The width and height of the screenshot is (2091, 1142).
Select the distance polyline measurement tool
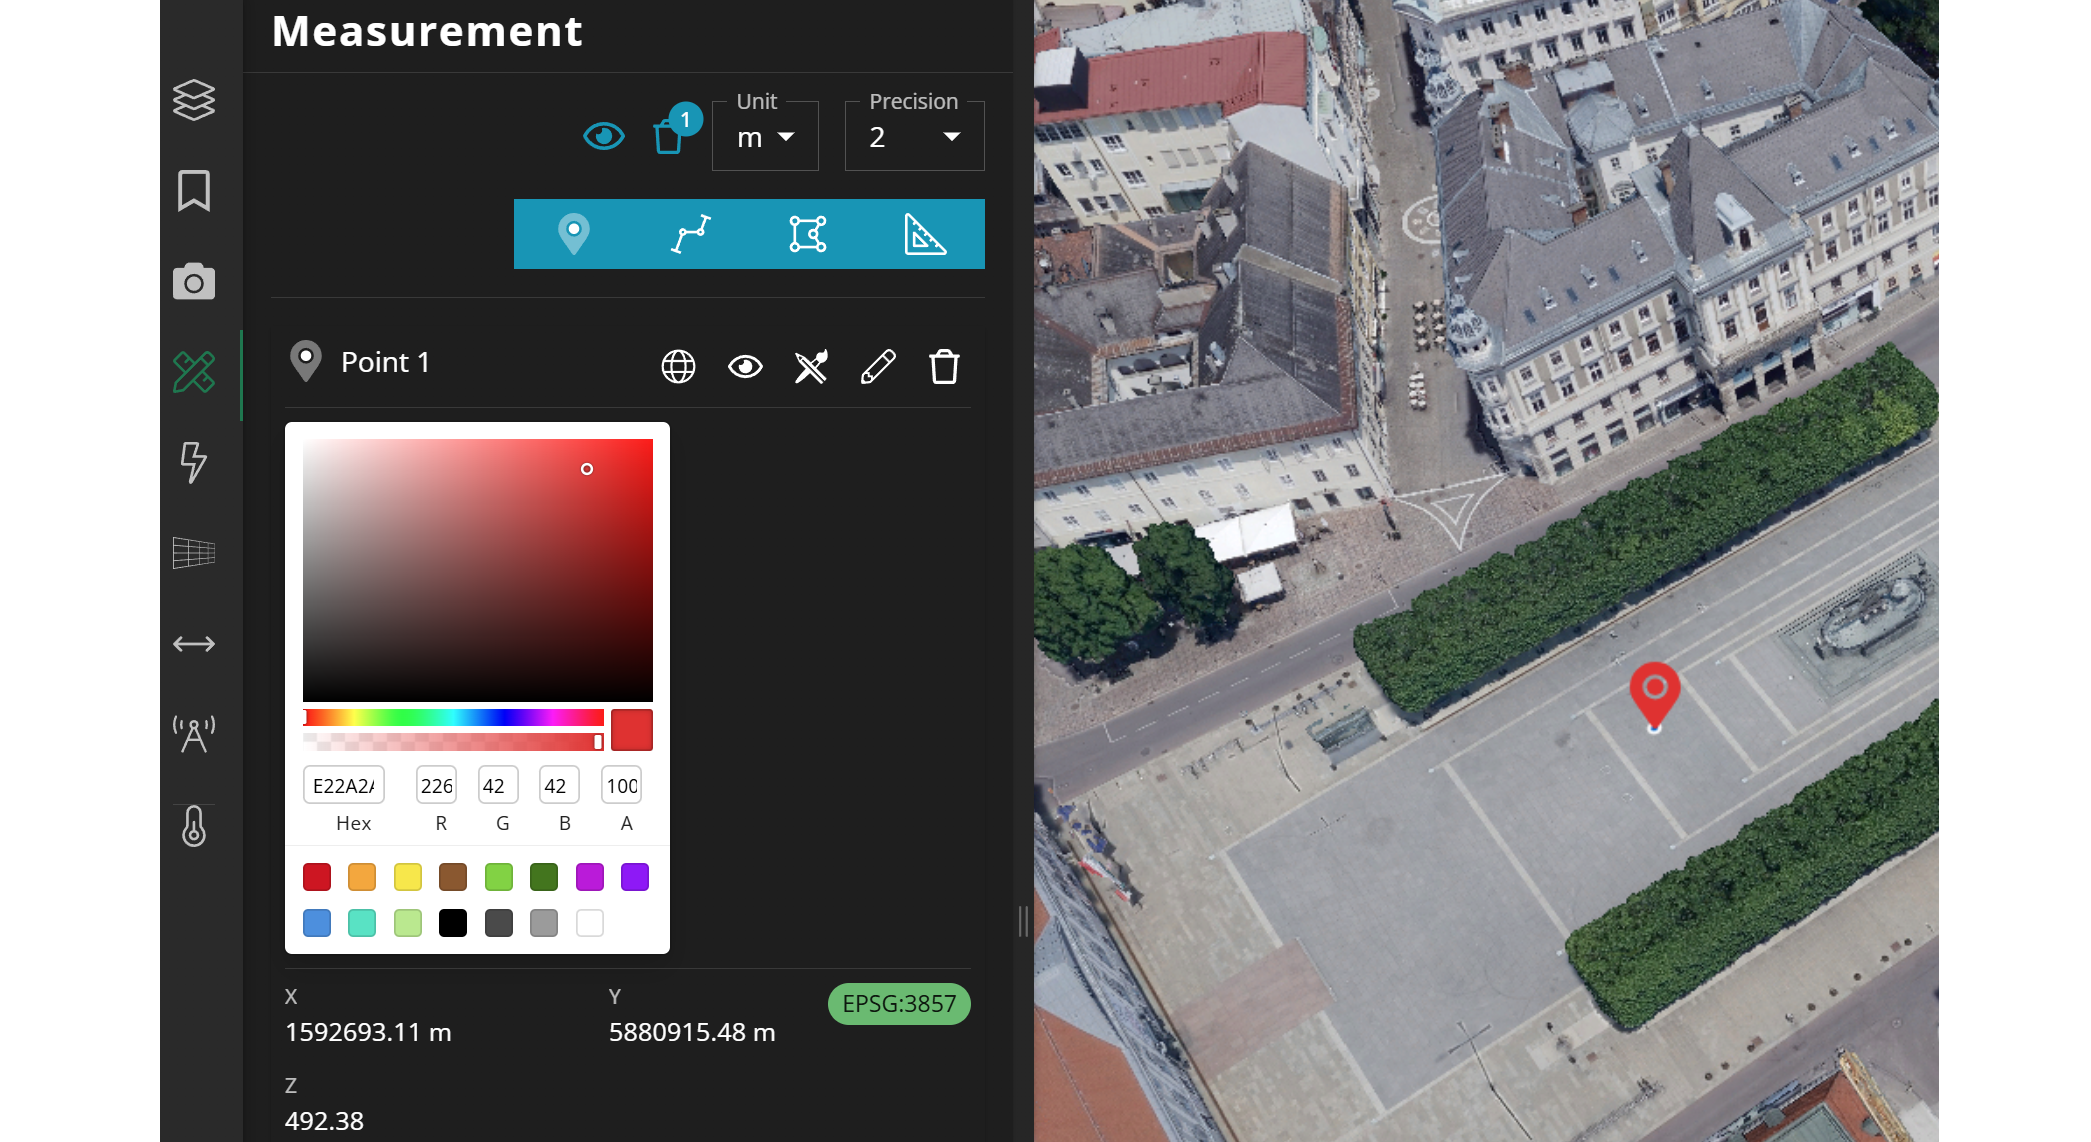(690, 234)
